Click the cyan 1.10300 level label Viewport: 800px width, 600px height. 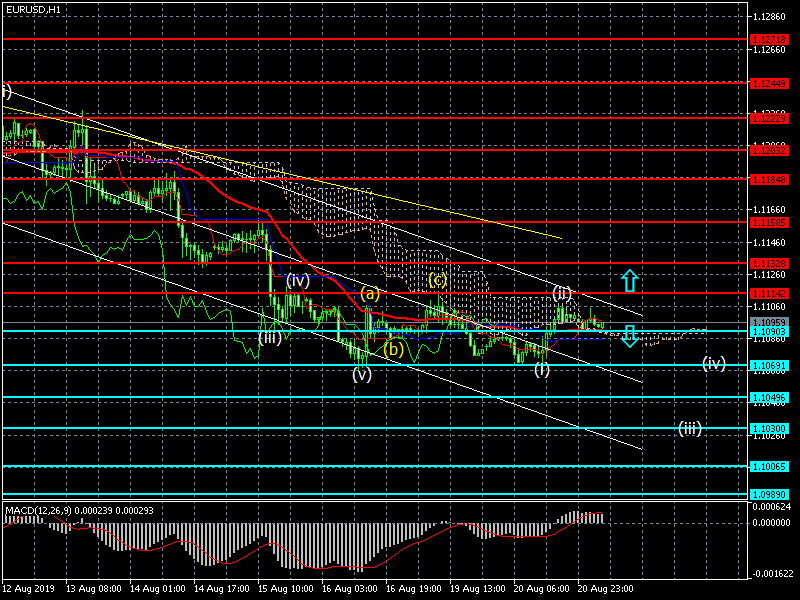(769, 429)
